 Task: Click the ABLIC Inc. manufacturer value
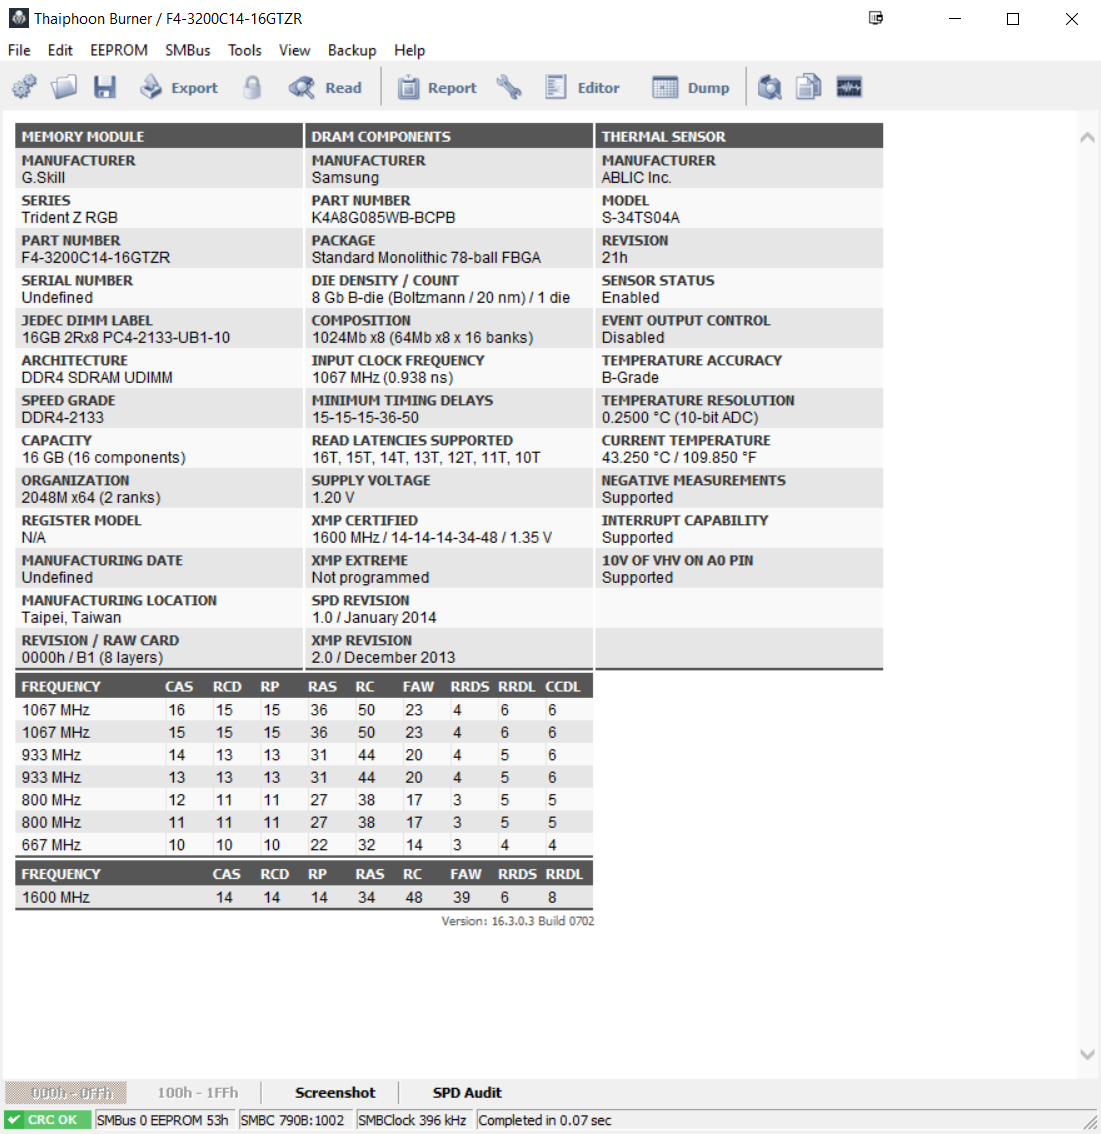tap(637, 178)
